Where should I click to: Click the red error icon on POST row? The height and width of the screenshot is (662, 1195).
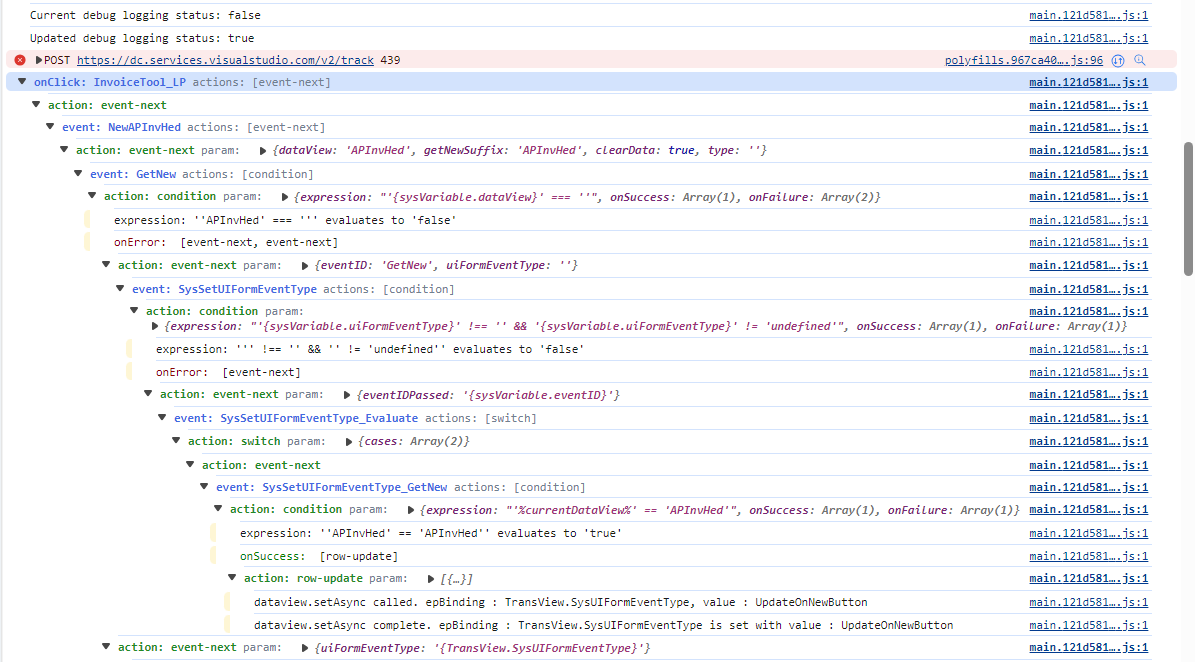(x=20, y=60)
